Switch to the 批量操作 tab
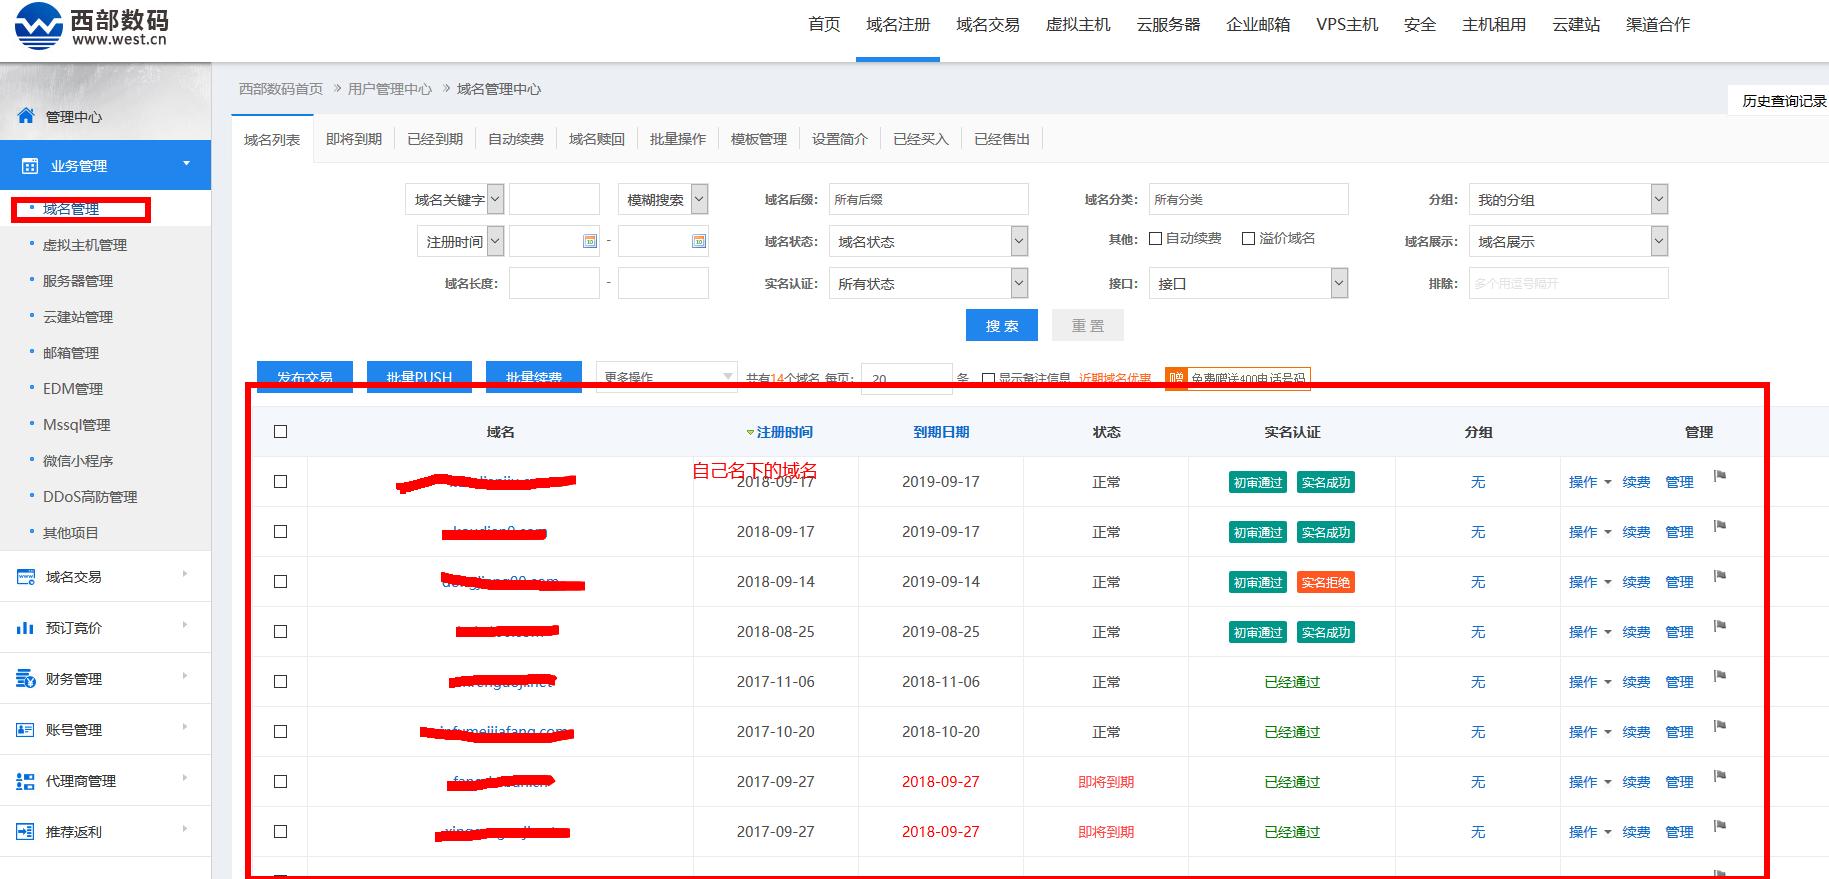 [x=678, y=139]
